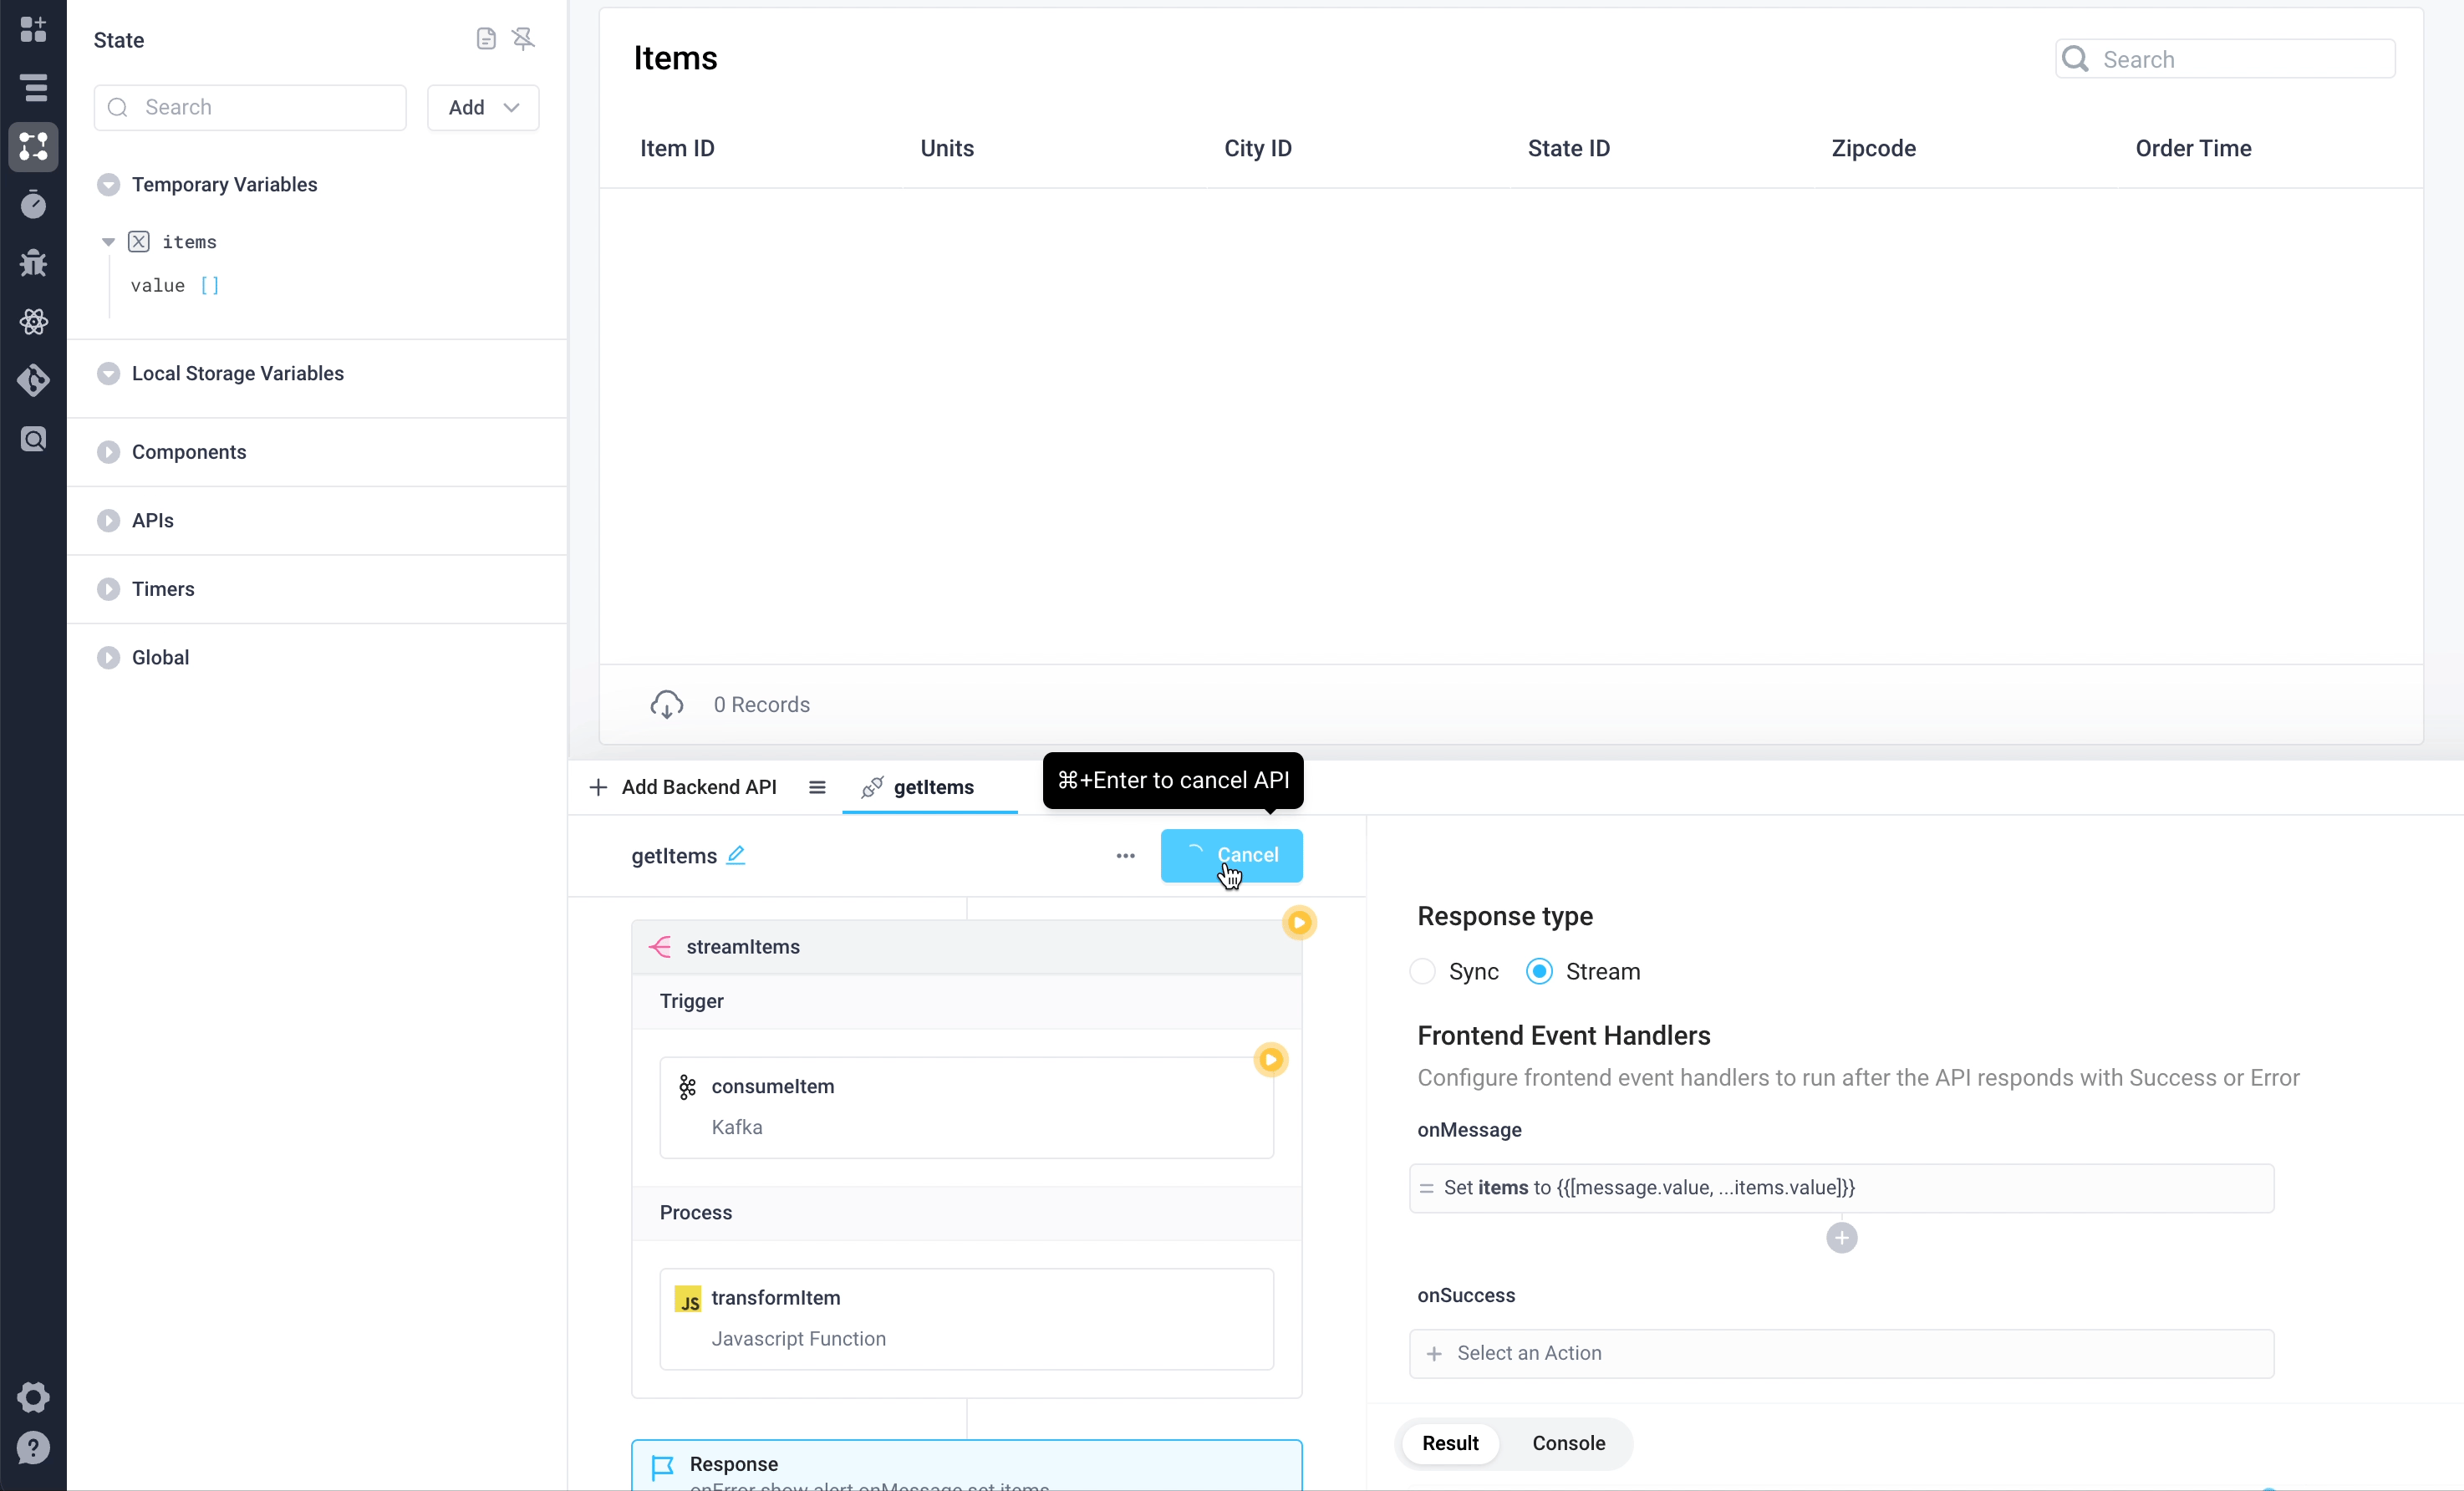Collapse the Temporary Variables section
This screenshot has height=1491, width=2464.
pyautogui.click(x=108, y=185)
